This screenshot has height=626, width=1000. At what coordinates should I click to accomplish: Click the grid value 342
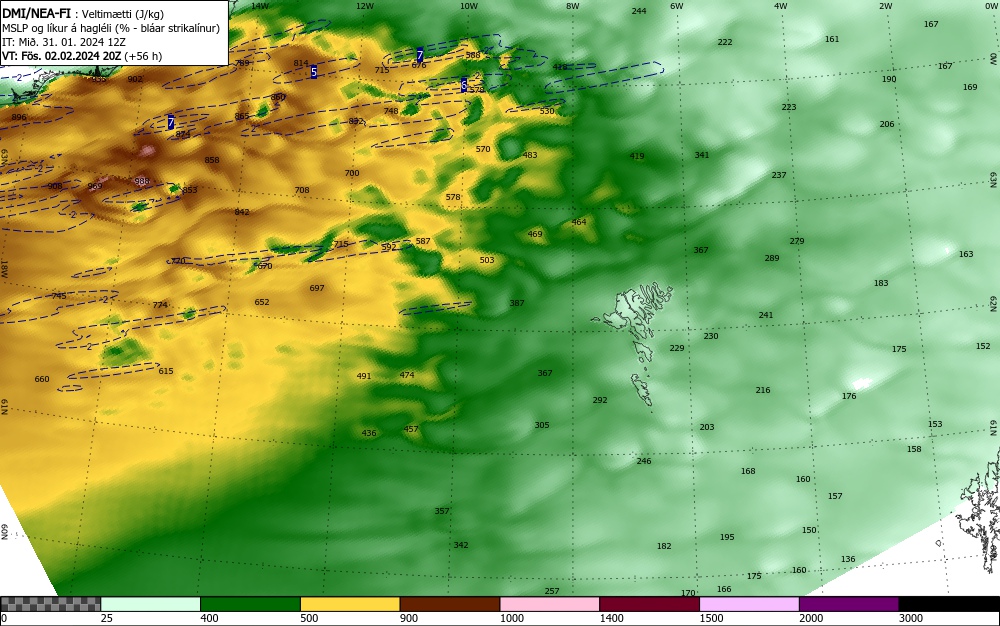pos(461,545)
